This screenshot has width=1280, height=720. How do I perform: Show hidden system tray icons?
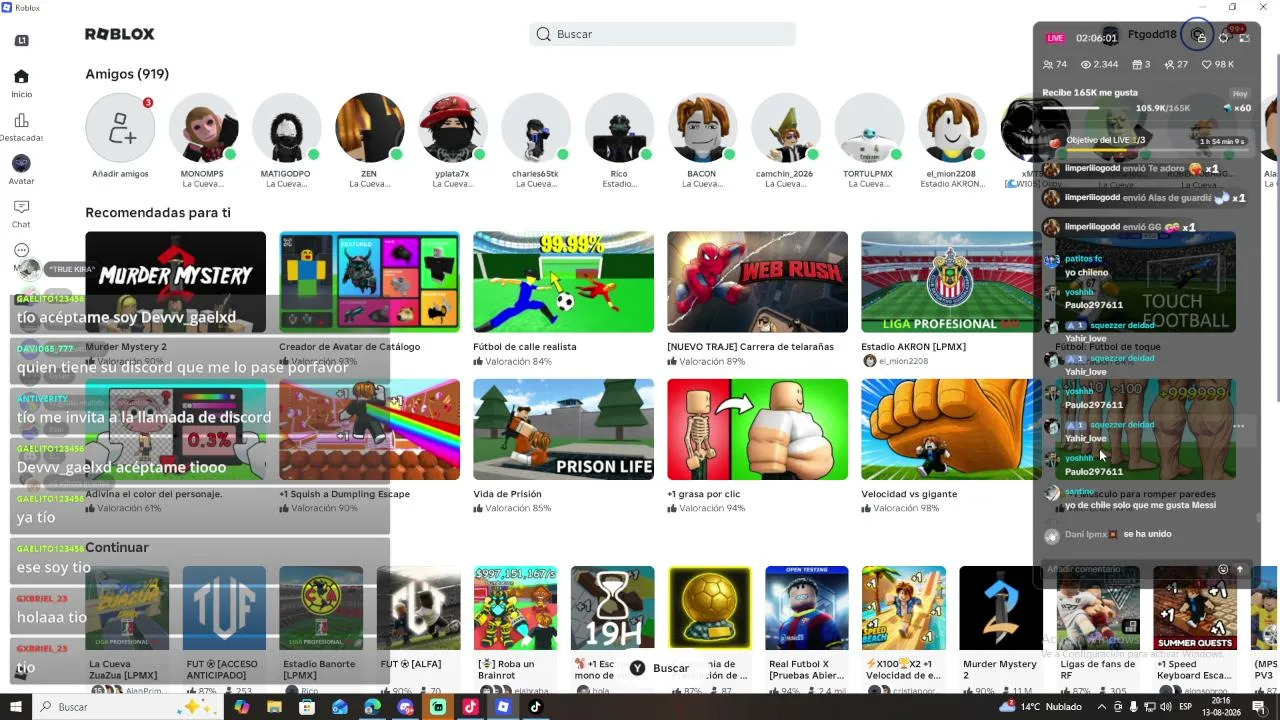[x=1101, y=707]
